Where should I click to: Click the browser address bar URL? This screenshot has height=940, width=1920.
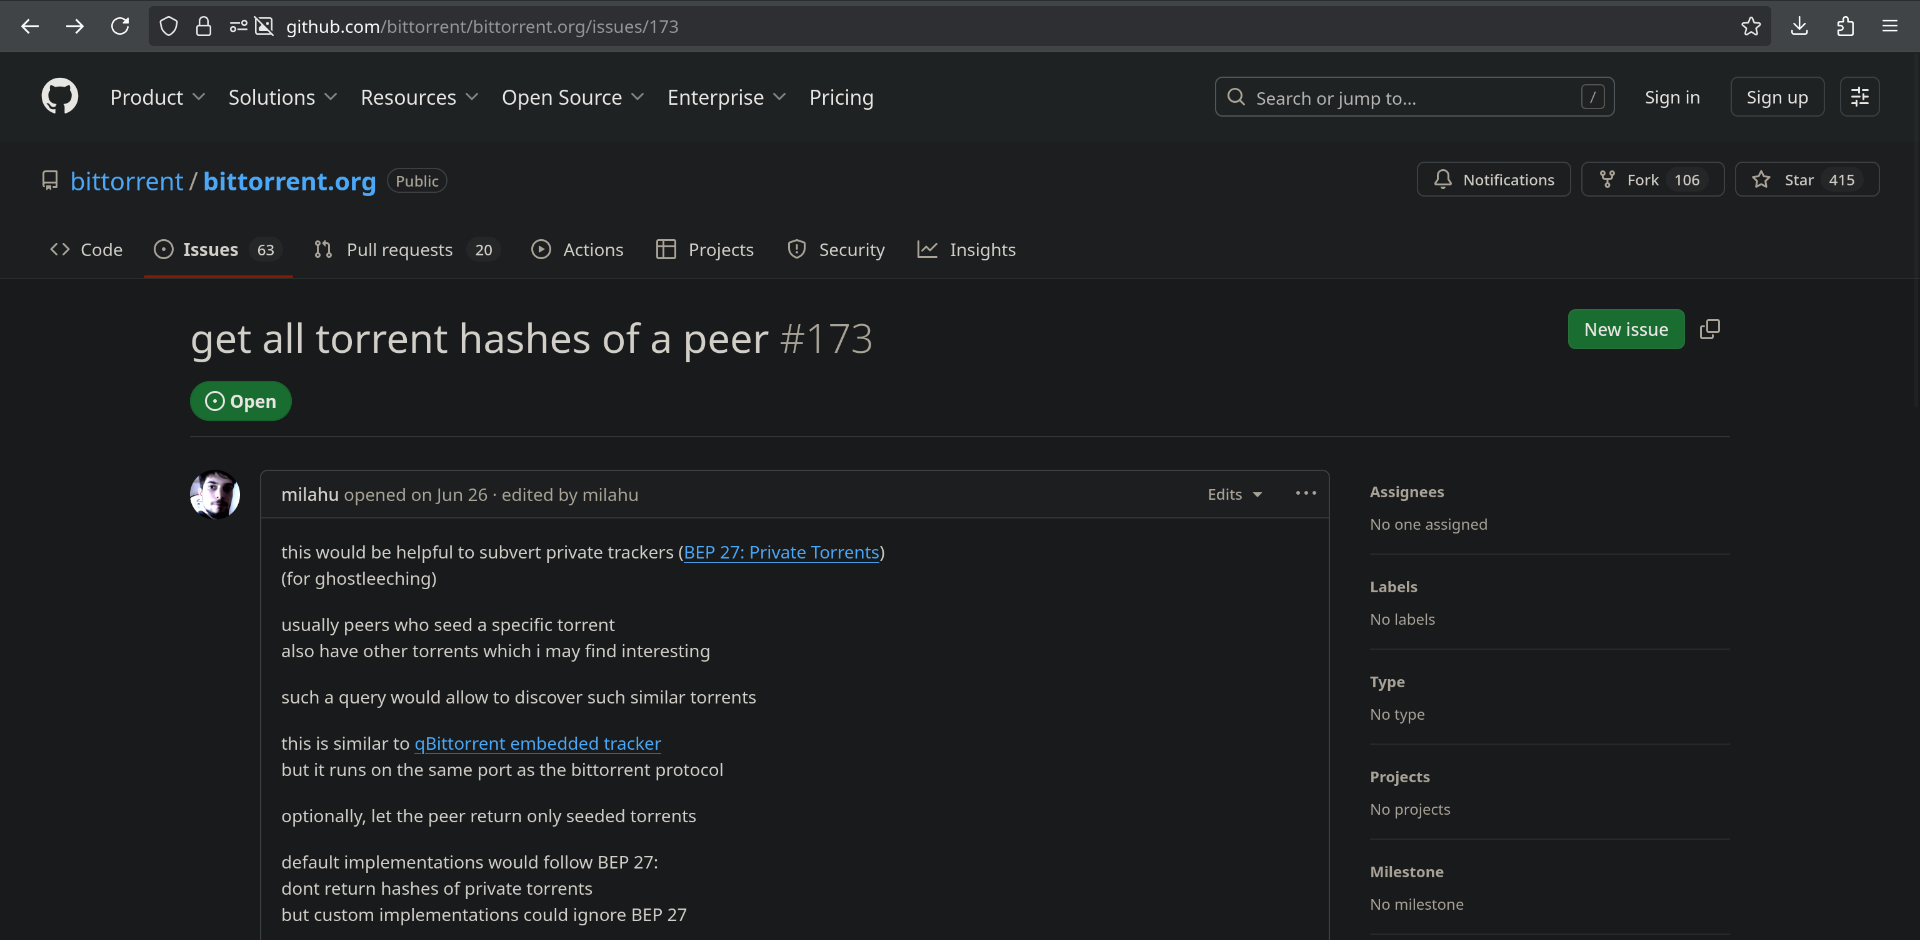(x=482, y=26)
